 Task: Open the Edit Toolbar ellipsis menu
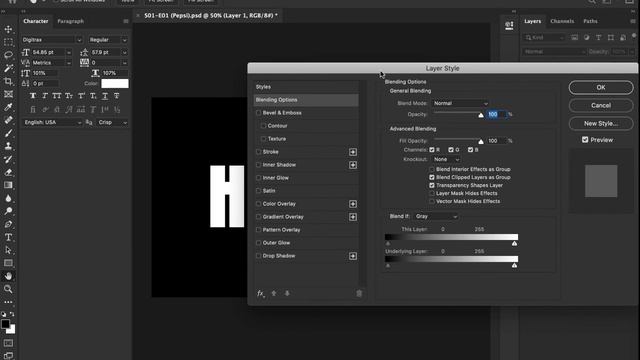(x=8, y=302)
